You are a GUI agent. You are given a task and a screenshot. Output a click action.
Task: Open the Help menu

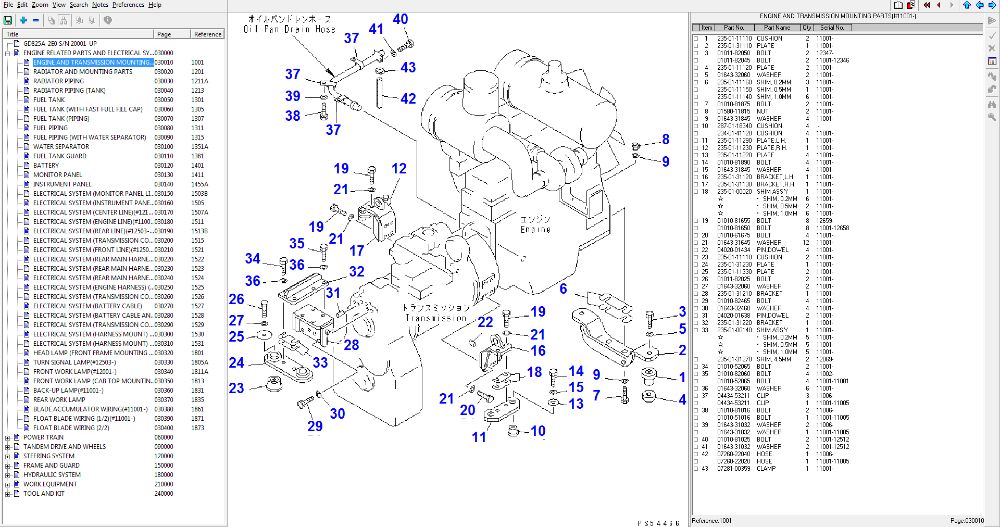click(154, 4)
